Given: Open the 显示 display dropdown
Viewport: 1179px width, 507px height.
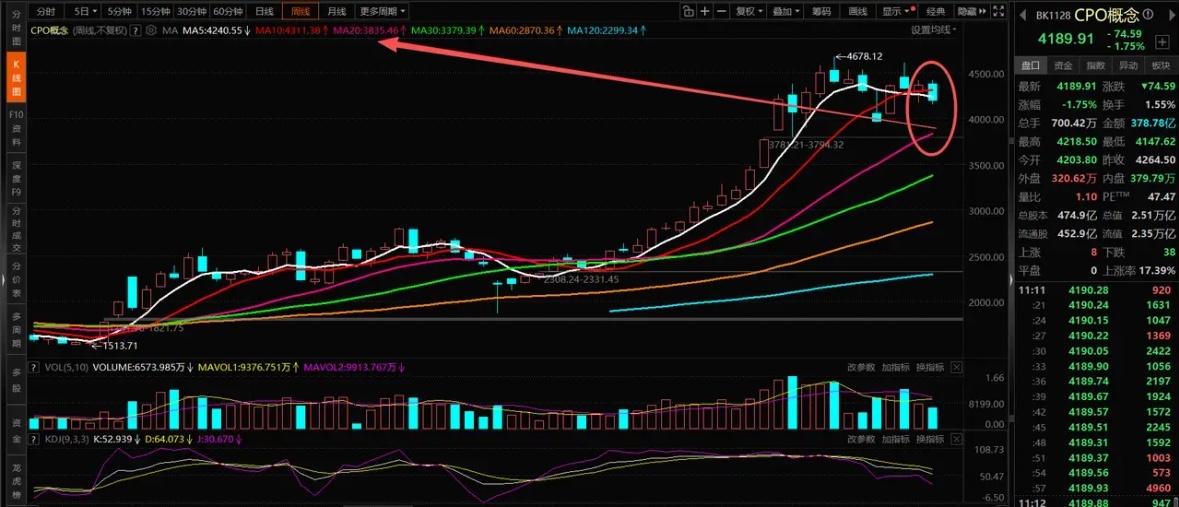Looking at the screenshot, I should pyautogui.click(x=897, y=11).
